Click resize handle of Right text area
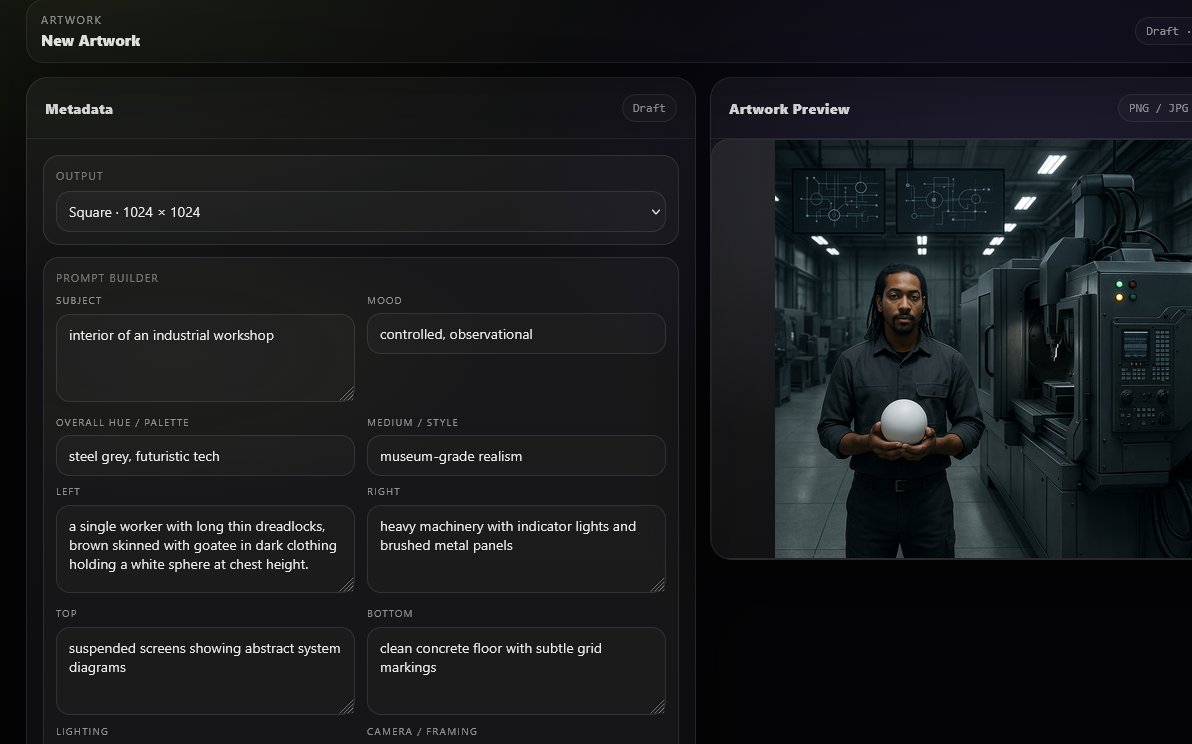The height and width of the screenshot is (744, 1192). (x=658, y=584)
